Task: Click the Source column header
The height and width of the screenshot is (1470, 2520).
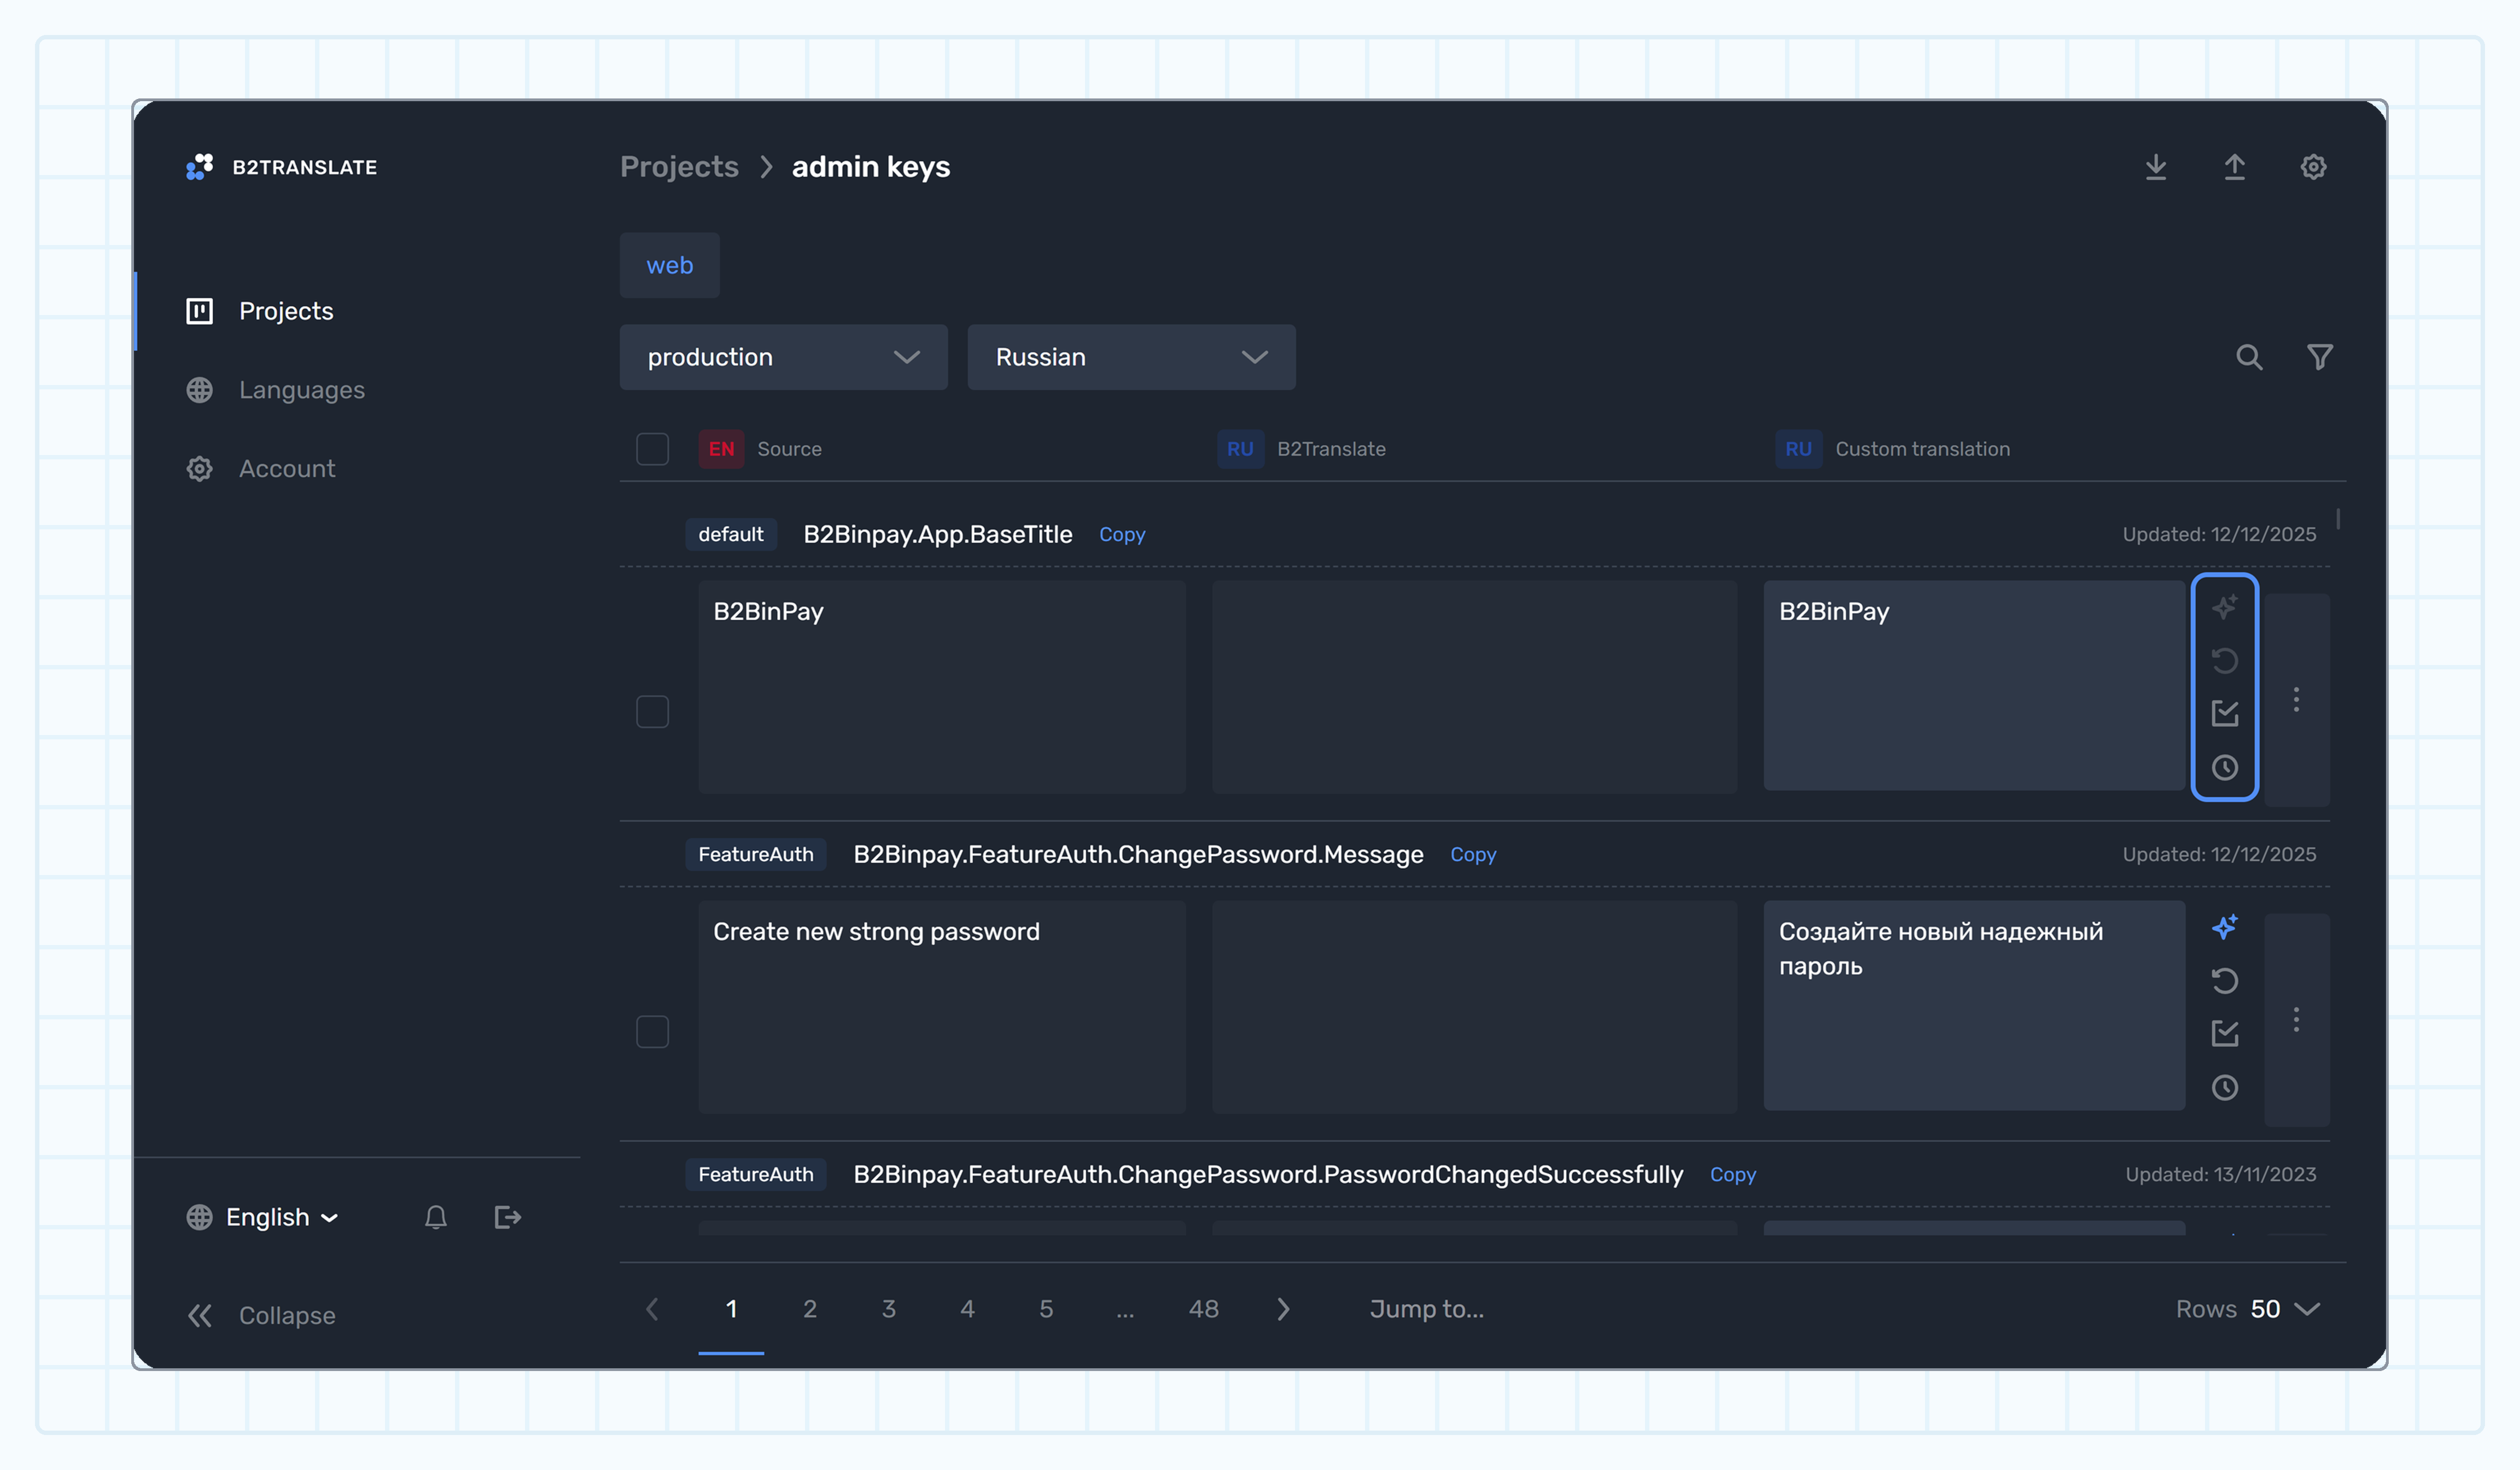Action: click(789, 449)
